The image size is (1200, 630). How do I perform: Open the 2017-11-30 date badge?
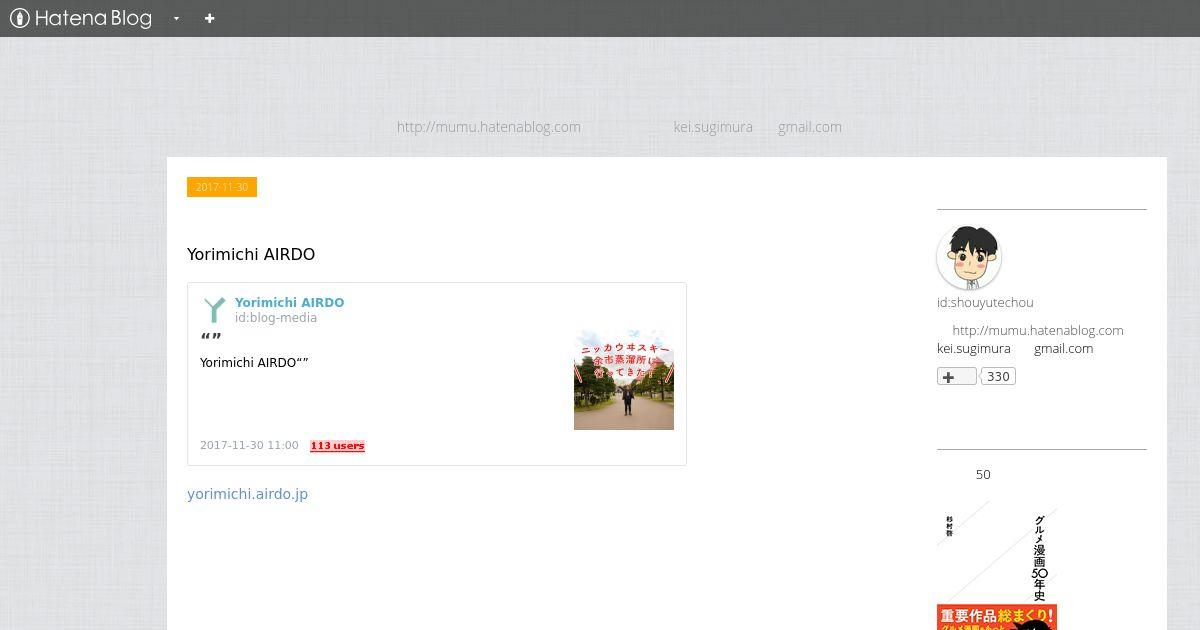coord(222,187)
